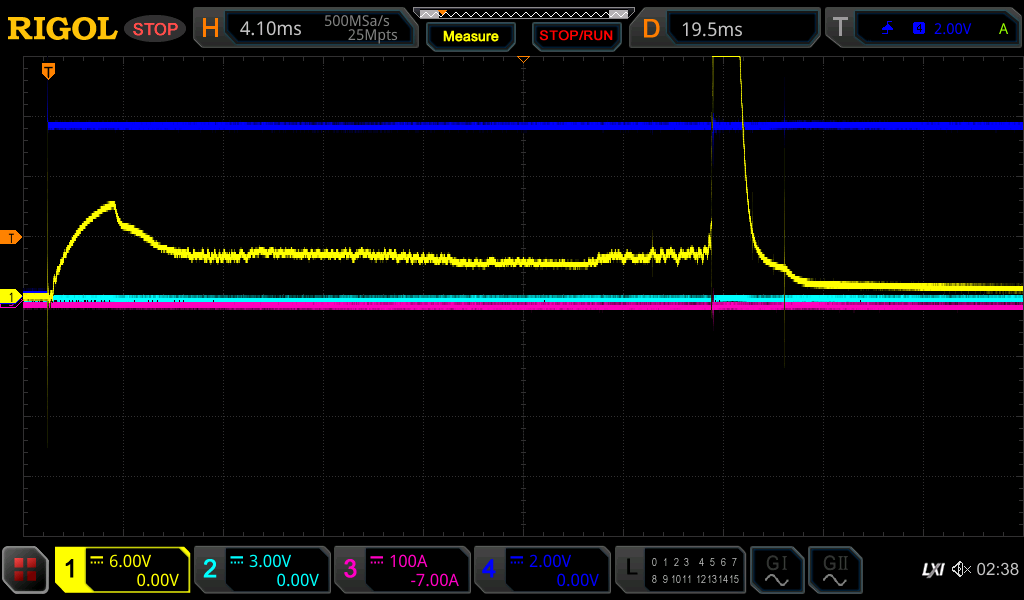This screenshot has width=1024, height=600.
Task: Click the orange trigger level marker on left edge
Action: click(x=11, y=237)
